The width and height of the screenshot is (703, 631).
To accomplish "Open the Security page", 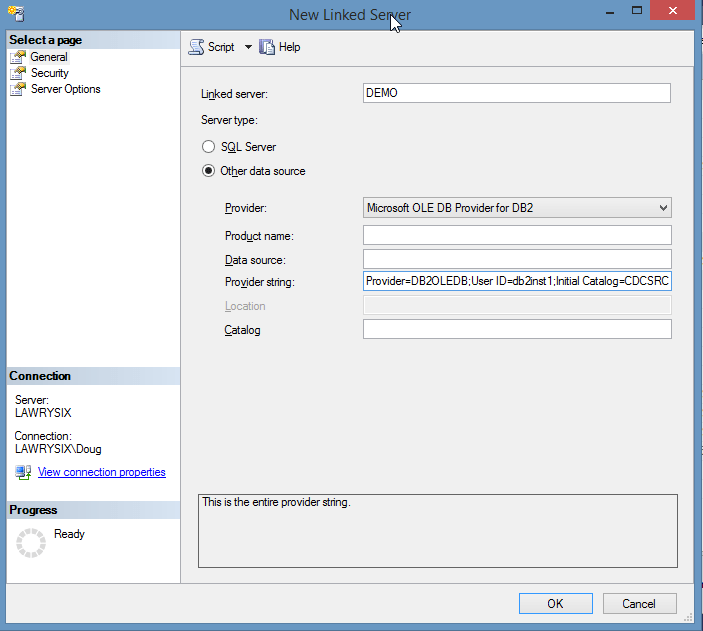I will click(x=49, y=73).
